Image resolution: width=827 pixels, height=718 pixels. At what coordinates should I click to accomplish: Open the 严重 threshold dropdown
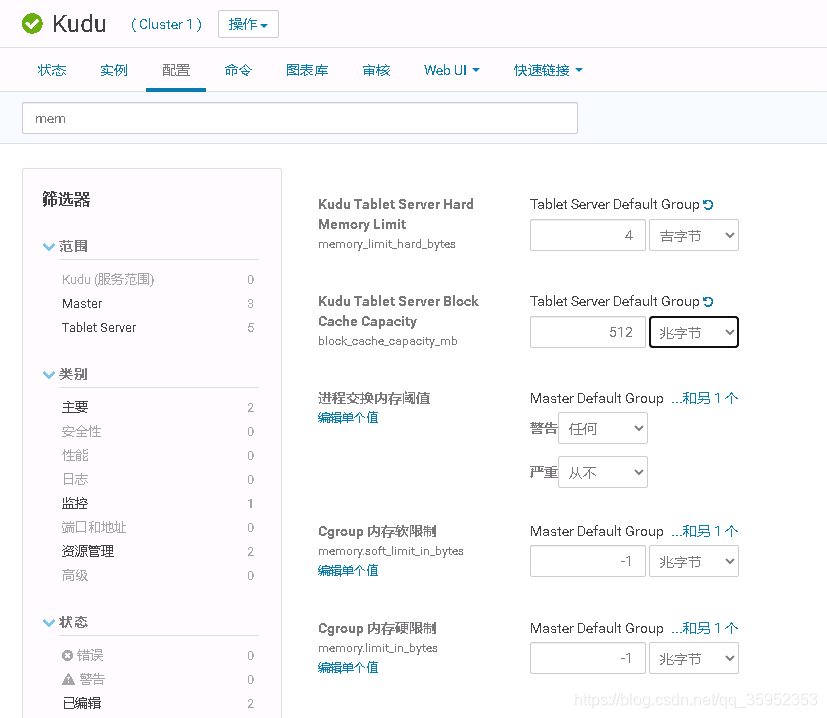(x=602, y=472)
